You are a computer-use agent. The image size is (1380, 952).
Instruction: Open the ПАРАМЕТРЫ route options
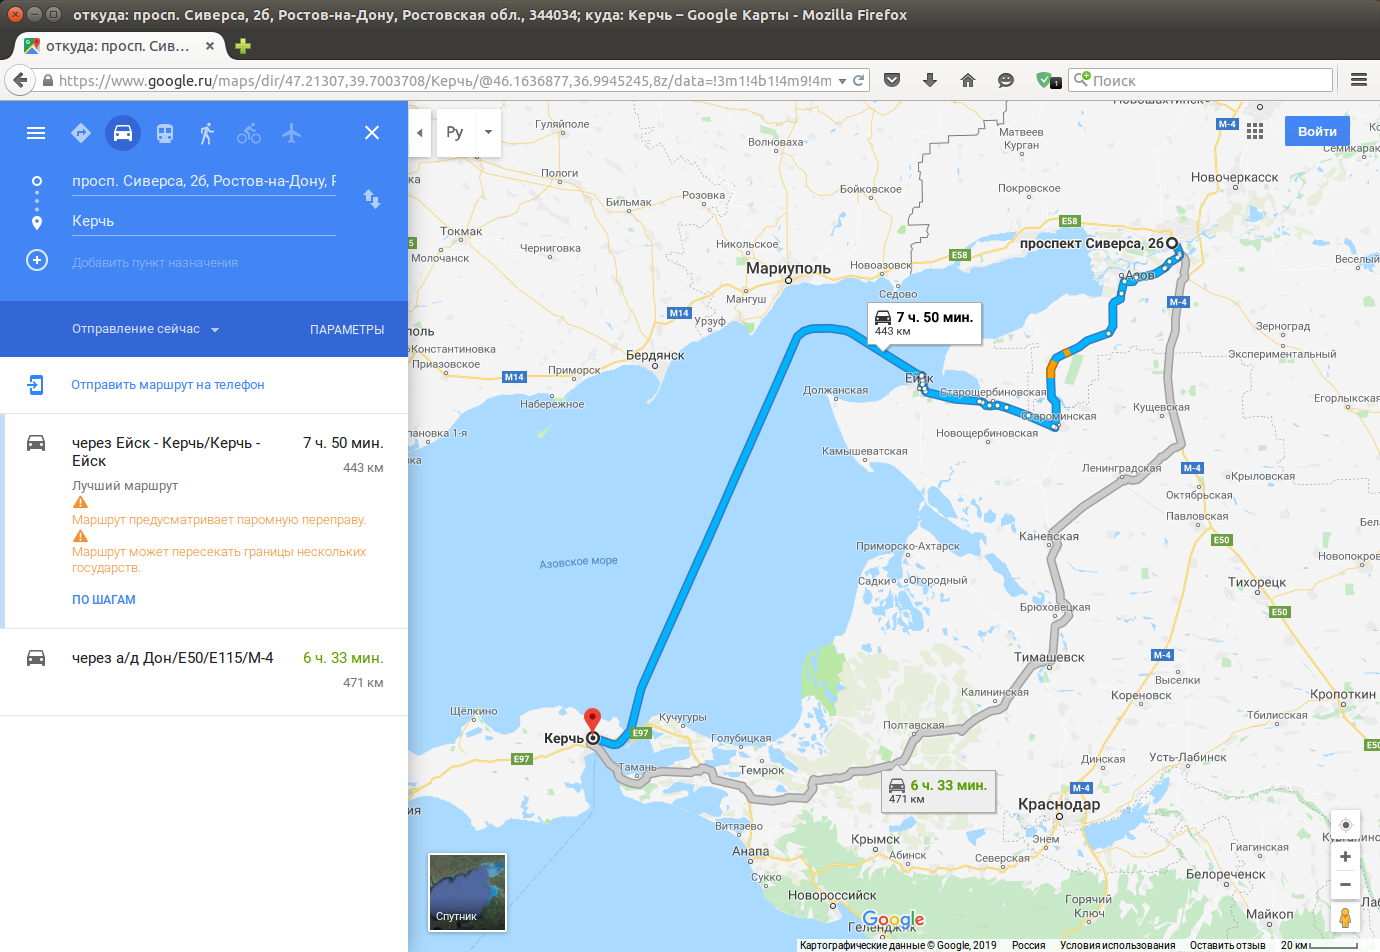[347, 330]
